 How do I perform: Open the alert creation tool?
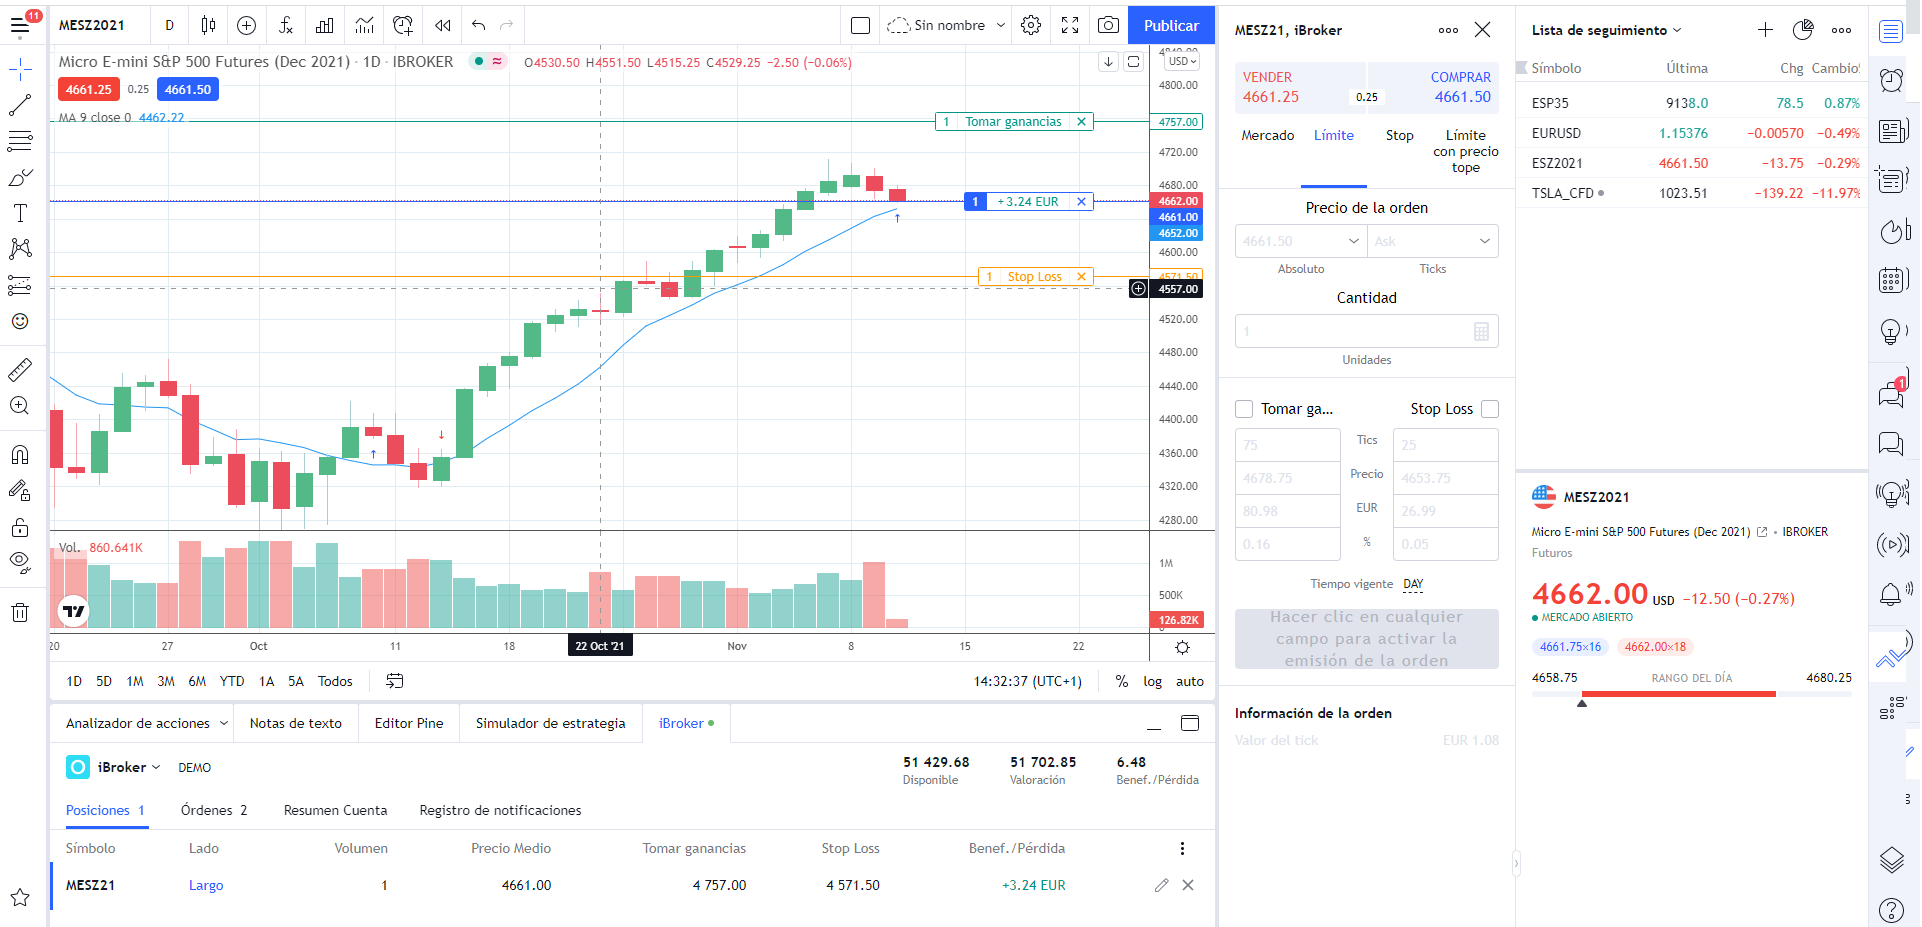[x=403, y=25]
